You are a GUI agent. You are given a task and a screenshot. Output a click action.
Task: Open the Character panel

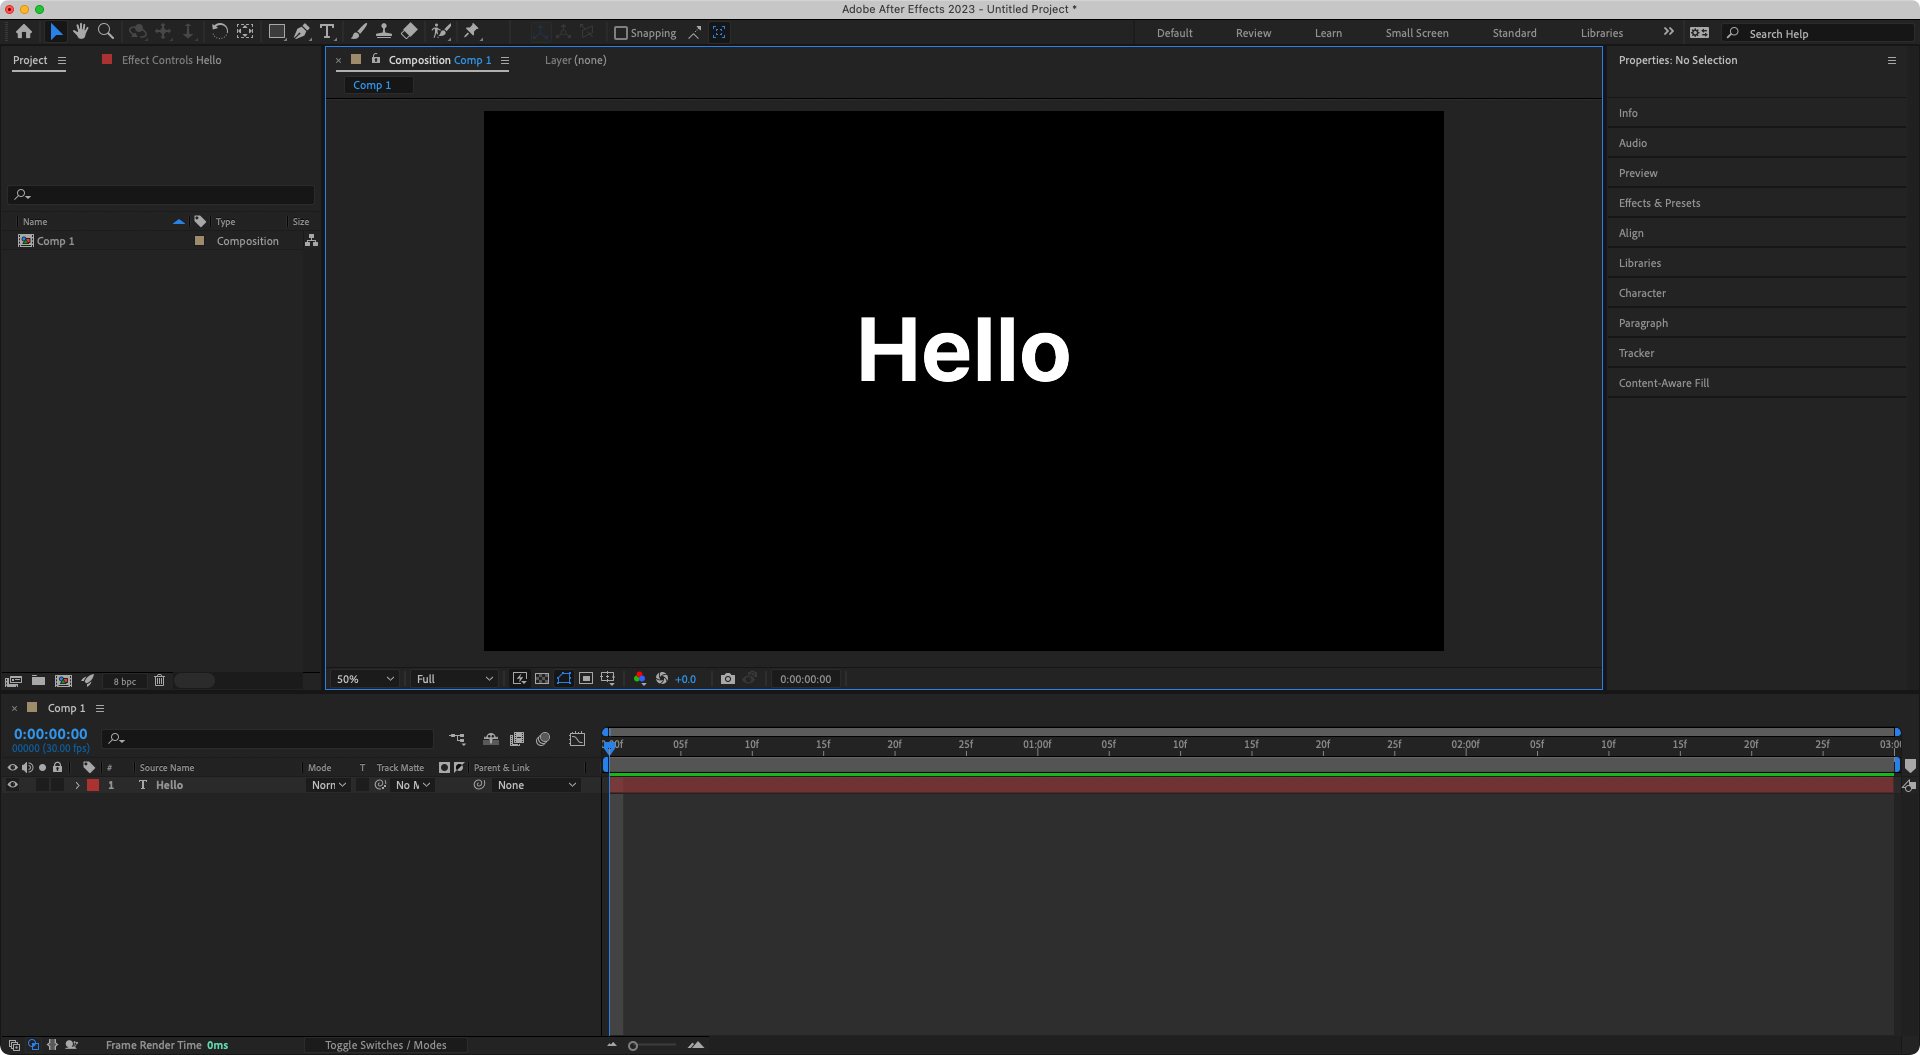pyautogui.click(x=1642, y=293)
